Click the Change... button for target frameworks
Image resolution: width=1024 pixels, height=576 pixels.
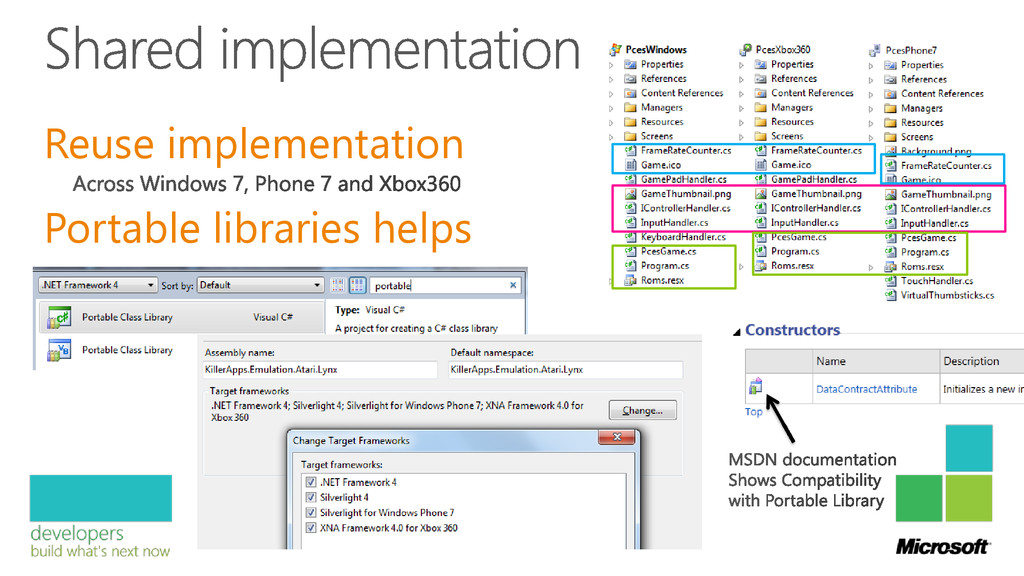643,410
